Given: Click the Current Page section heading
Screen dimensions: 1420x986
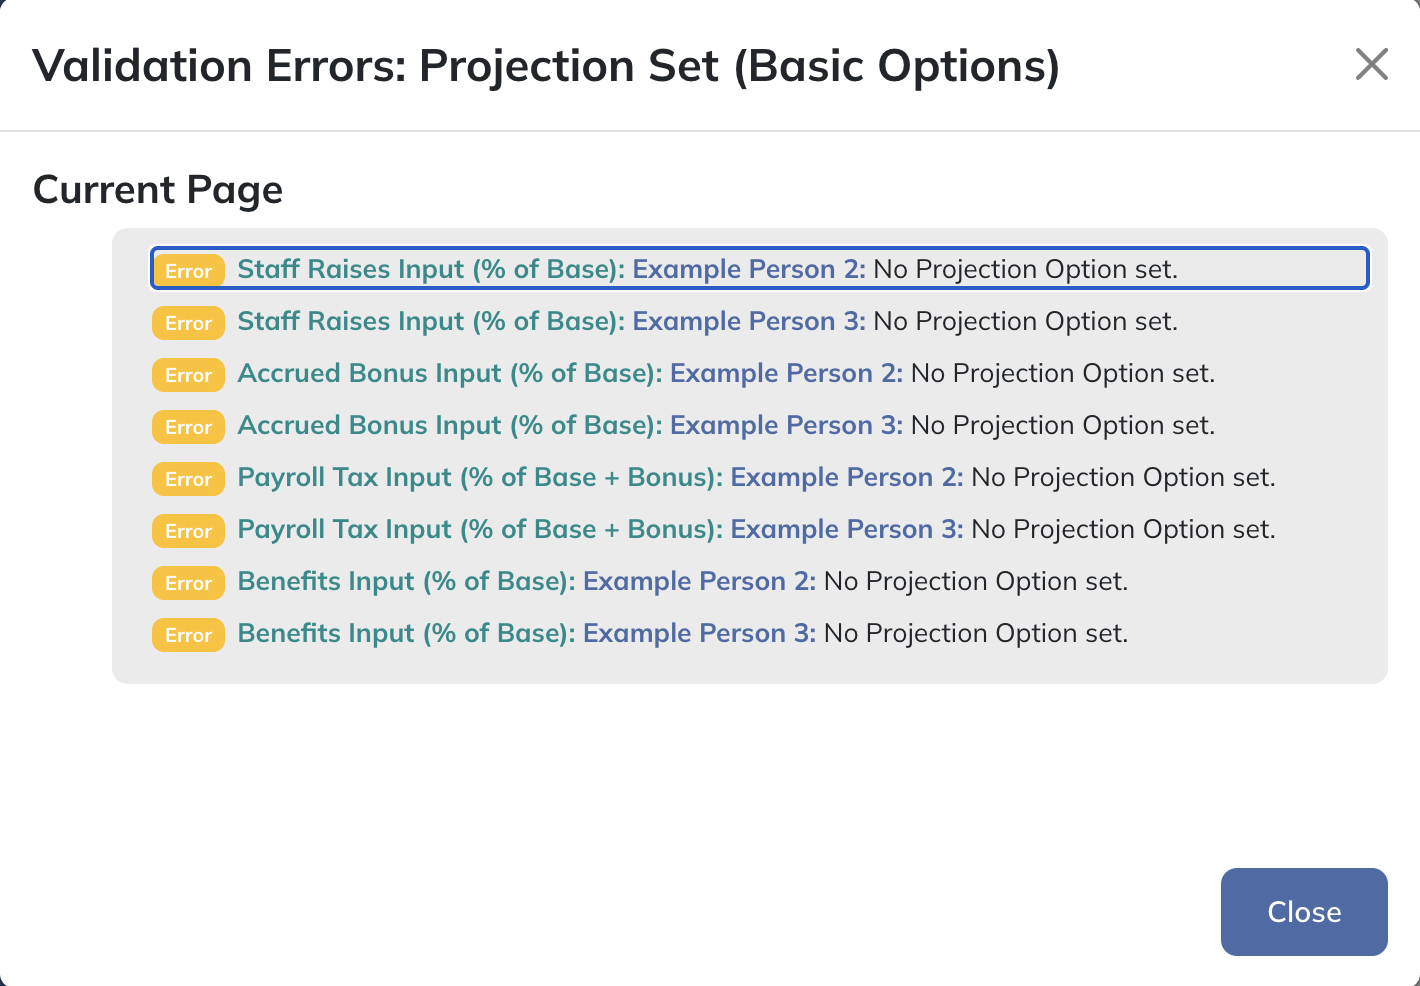Looking at the screenshot, I should 158,189.
